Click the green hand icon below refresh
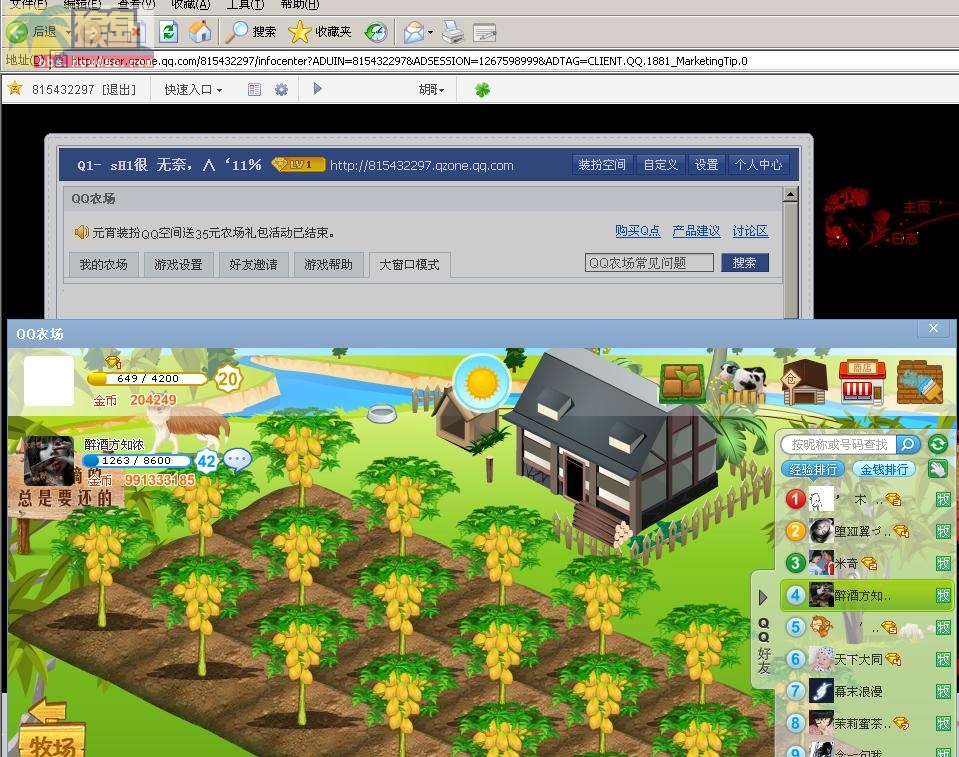959x757 pixels. [x=938, y=470]
